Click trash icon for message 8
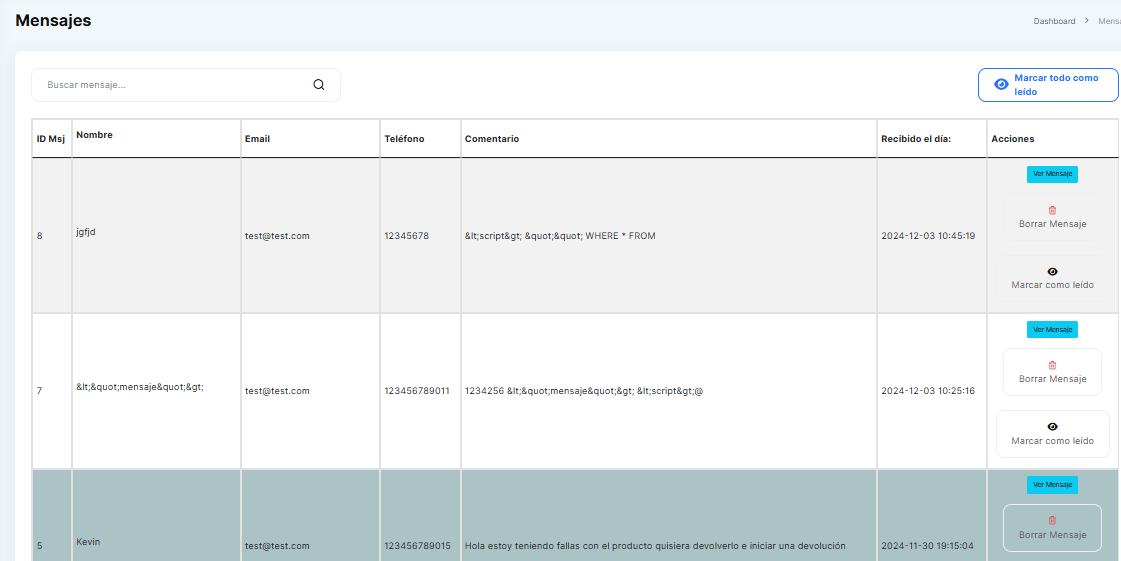The height and width of the screenshot is (561, 1121). pyautogui.click(x=1052, y=210)
